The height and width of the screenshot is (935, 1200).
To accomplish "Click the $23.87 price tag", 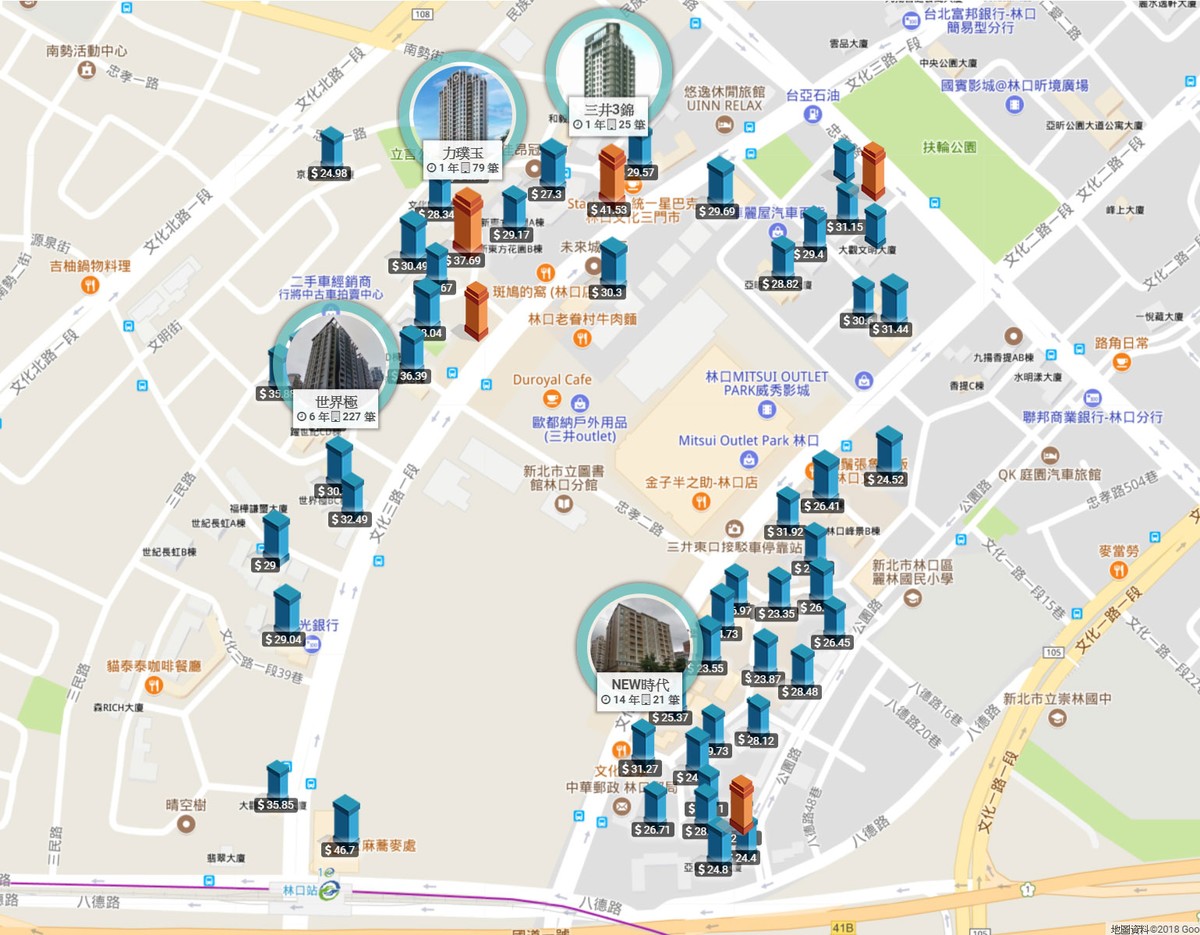I will pyautogui.click(x=763, y=679).
